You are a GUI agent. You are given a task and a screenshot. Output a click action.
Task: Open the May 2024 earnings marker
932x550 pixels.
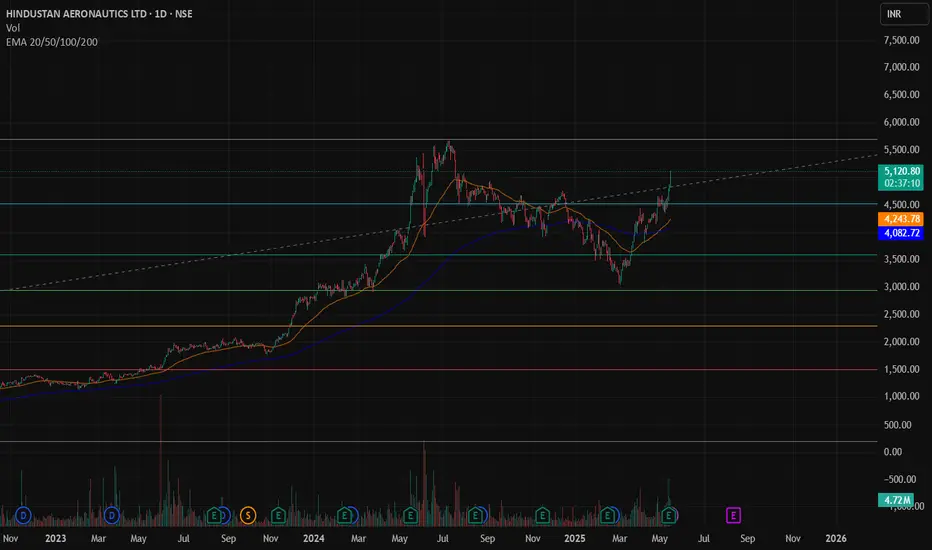tap(410, 516)
